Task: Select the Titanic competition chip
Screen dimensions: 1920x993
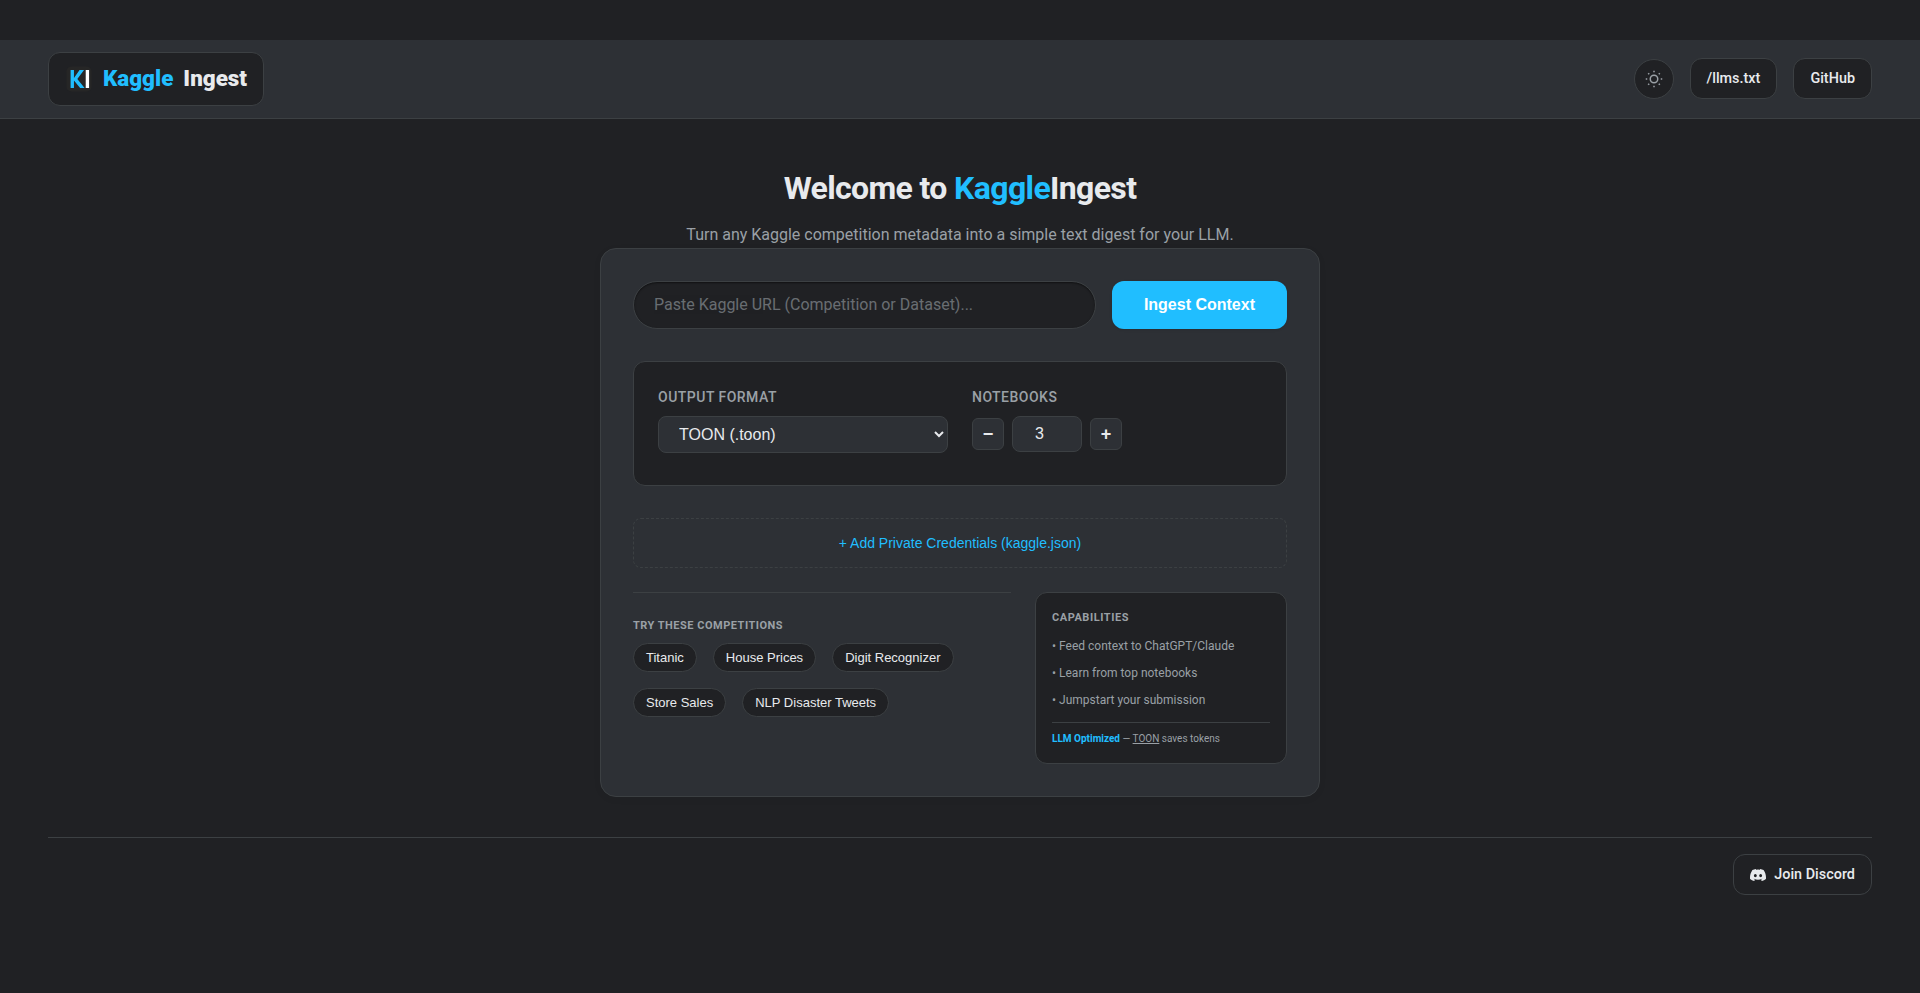Action: pyautogui.click(x=664, y=657)
